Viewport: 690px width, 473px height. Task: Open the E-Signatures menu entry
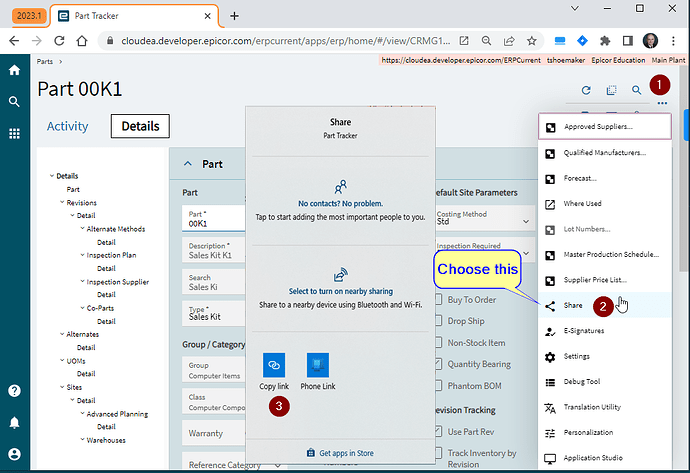click(x=605, y=331)
